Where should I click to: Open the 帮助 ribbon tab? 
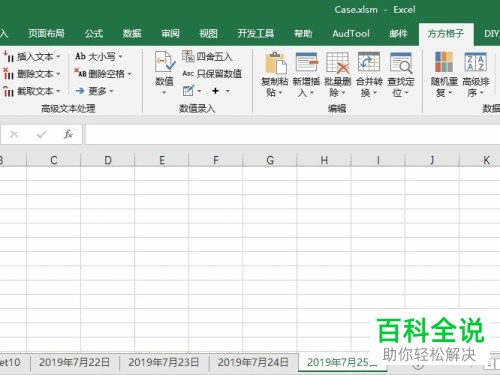[303, 33]
